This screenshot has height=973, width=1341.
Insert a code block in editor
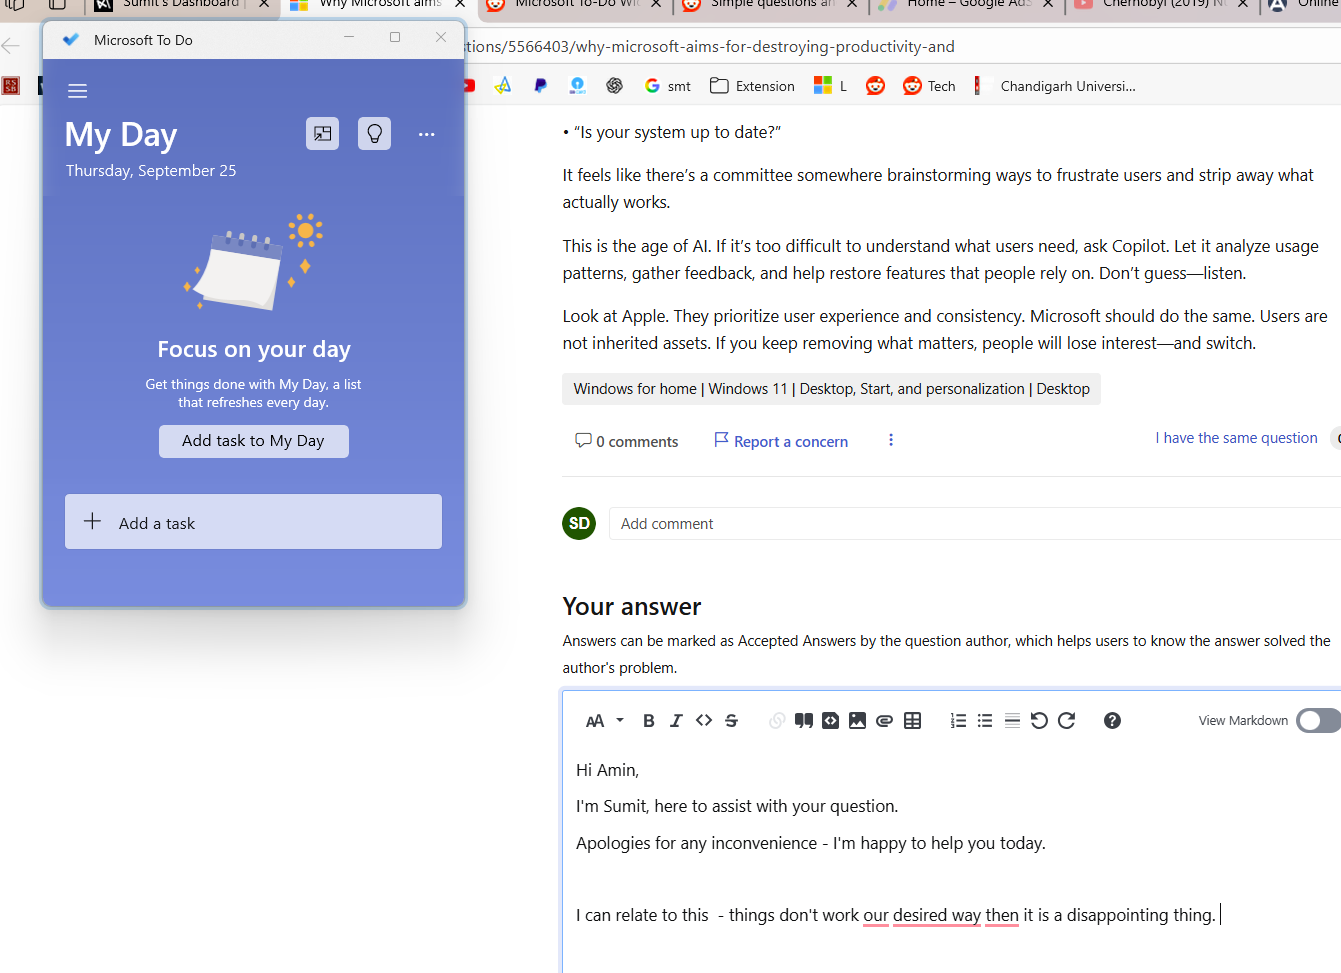[831, 721]
